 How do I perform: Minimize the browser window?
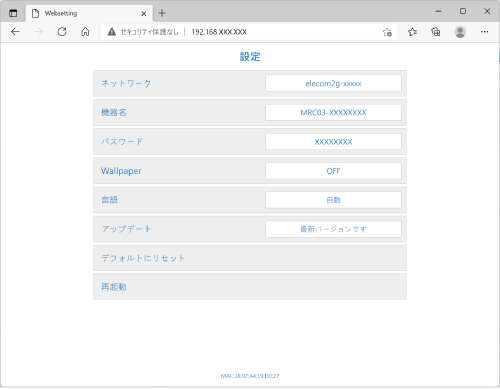[x=438, y=11]
